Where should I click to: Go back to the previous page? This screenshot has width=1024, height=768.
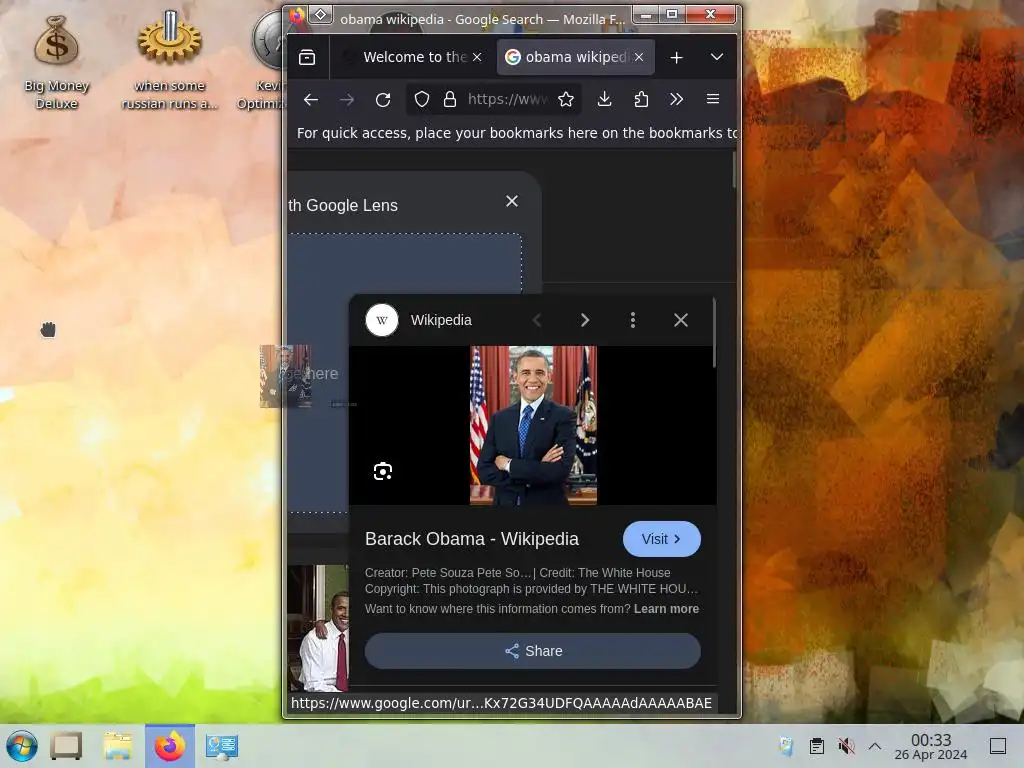pos(311,99)
